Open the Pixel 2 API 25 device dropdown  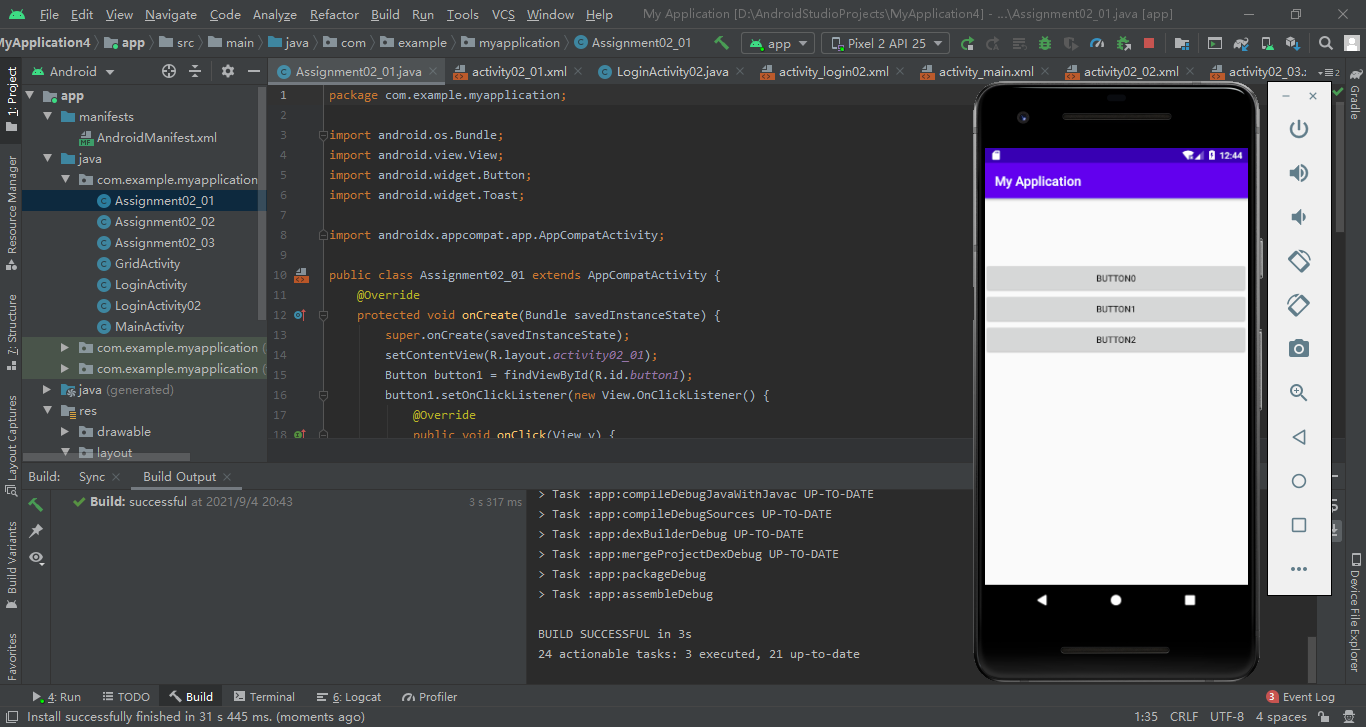coord(886,43)
